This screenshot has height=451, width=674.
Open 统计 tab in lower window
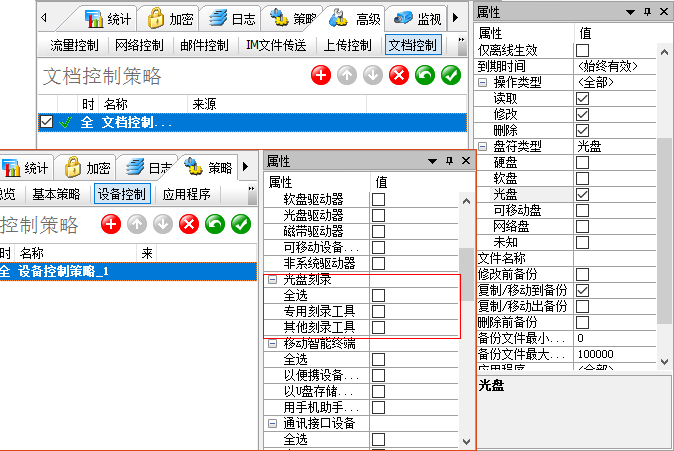(x=26, y=168)
